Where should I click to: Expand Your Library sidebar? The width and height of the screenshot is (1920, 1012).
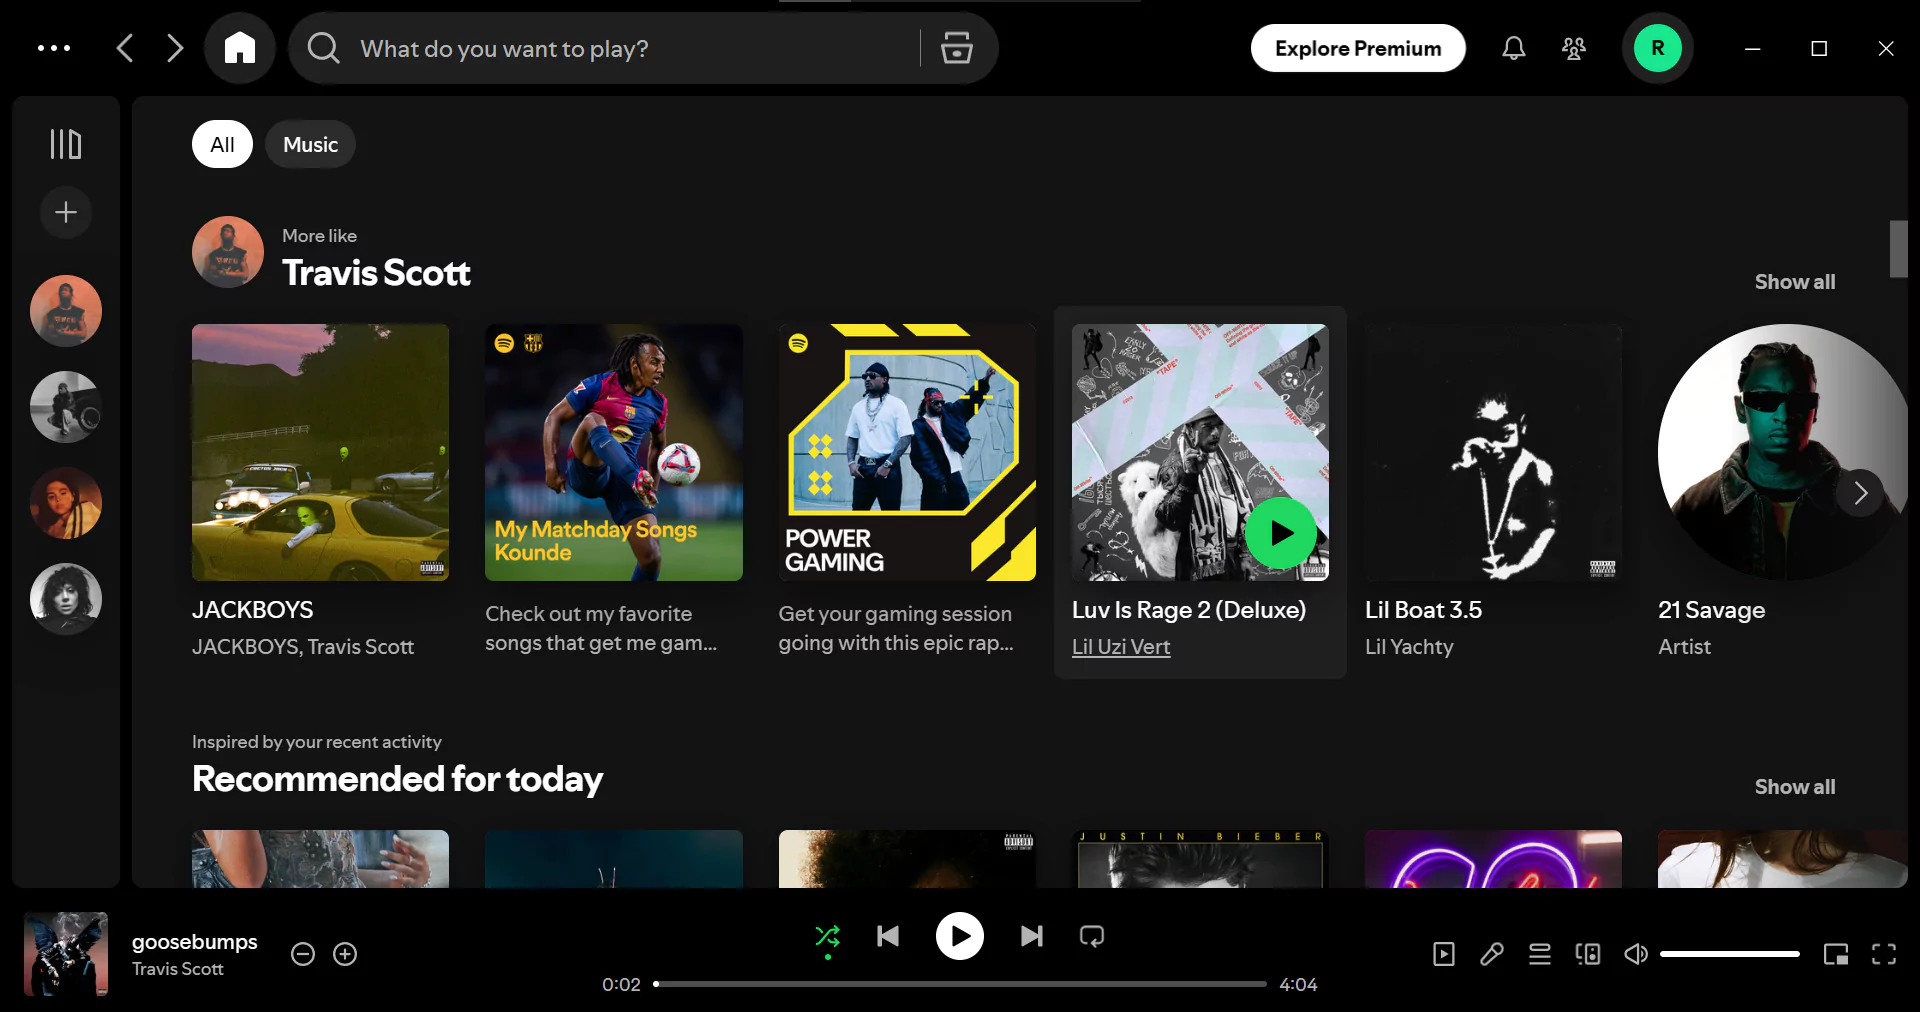click(x=66, y=144)
